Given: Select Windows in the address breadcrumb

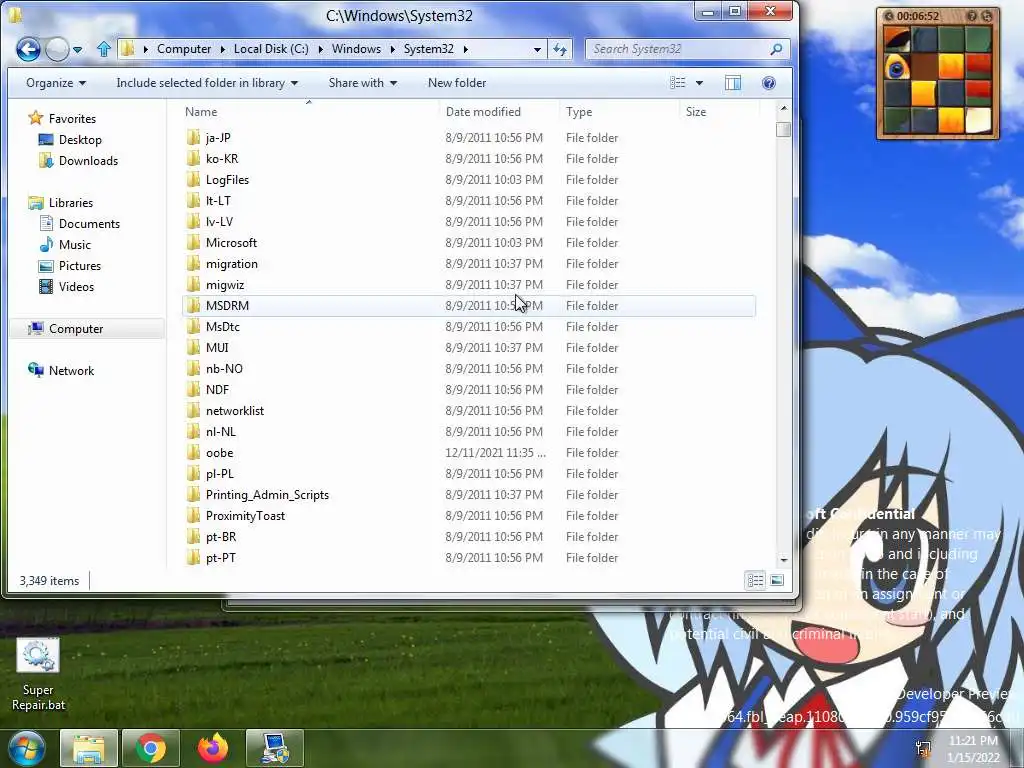Looking at the screenshot, I should (x=356, y=49).
